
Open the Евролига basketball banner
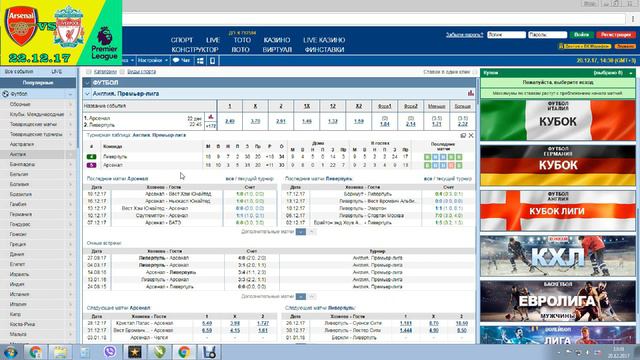tap(558, 301)
